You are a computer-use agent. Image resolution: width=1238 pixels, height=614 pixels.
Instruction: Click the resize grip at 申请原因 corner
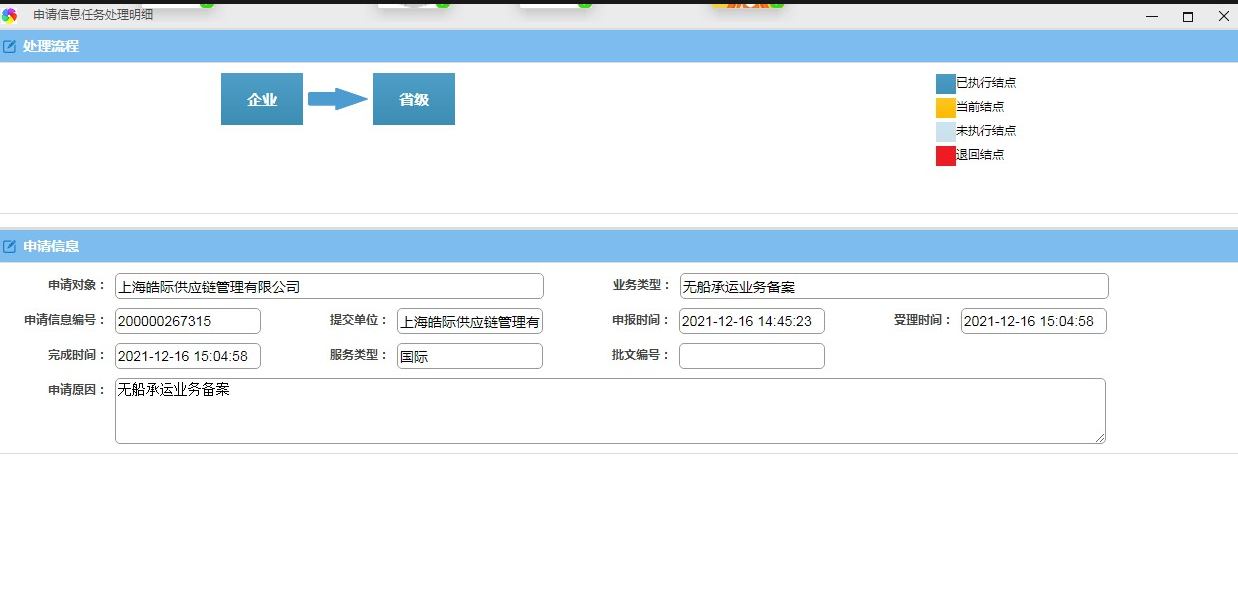[1102, 438]
